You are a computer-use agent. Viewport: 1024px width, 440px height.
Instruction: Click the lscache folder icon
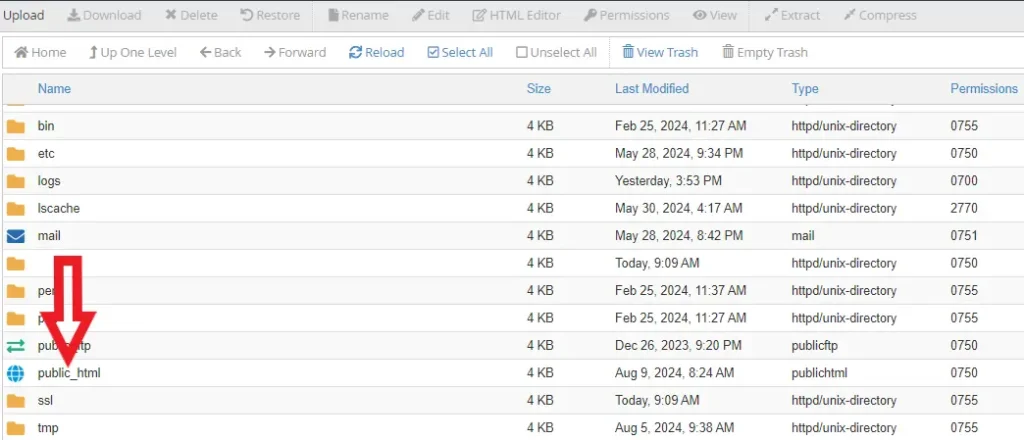click(x=15, y=209)
